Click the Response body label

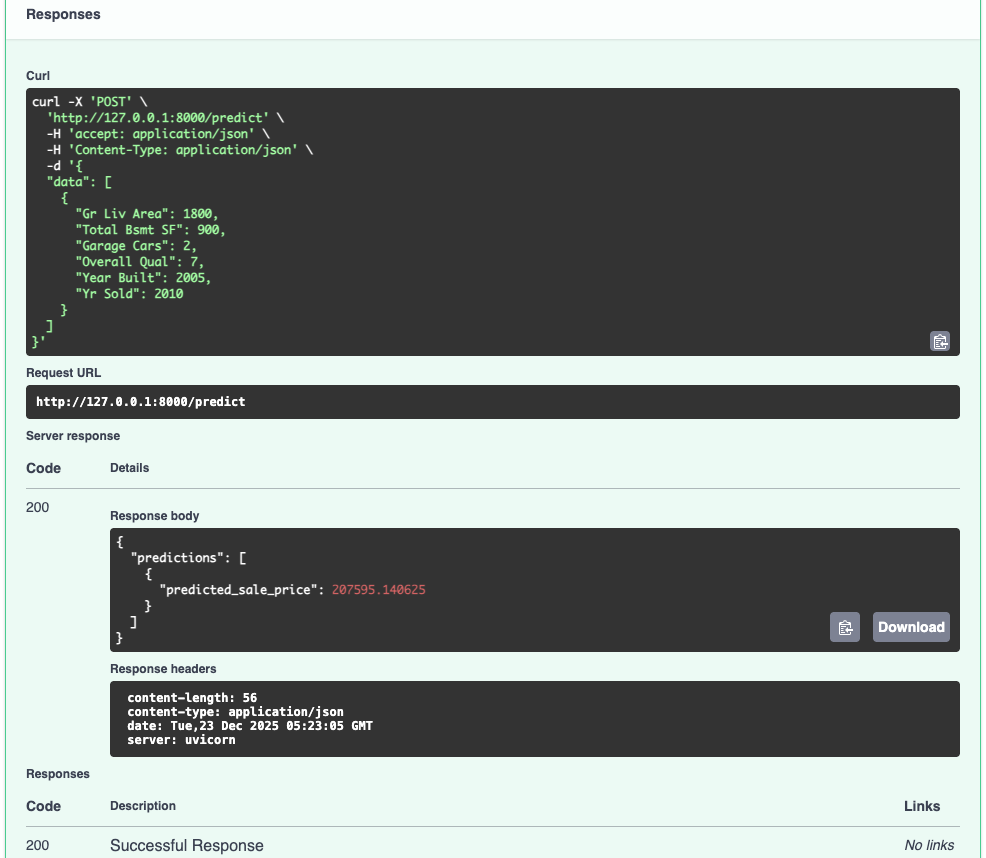[154, 516]
